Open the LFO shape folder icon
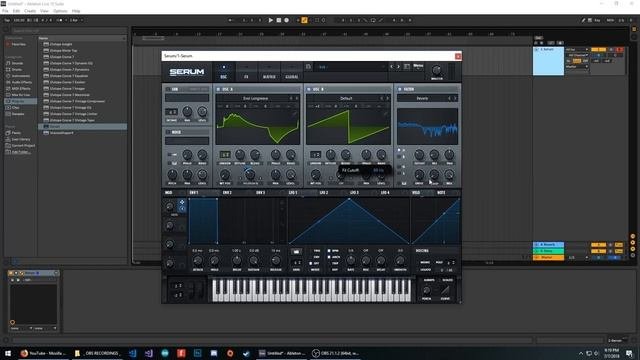 tap(296, 251)
